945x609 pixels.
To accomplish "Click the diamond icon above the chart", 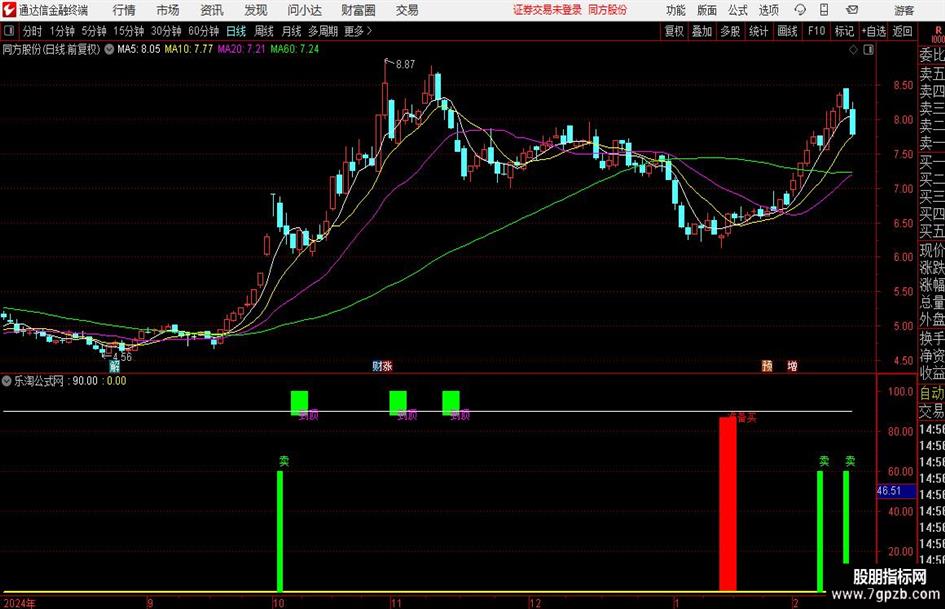I will [x=853, y=50].
